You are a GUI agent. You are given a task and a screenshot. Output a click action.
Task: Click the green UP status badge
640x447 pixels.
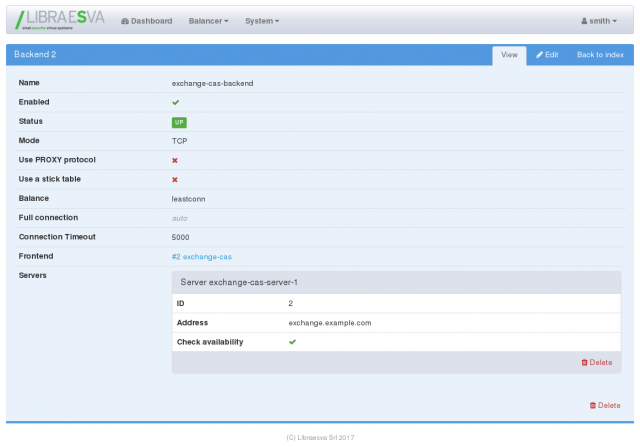(x=179, y=122)
